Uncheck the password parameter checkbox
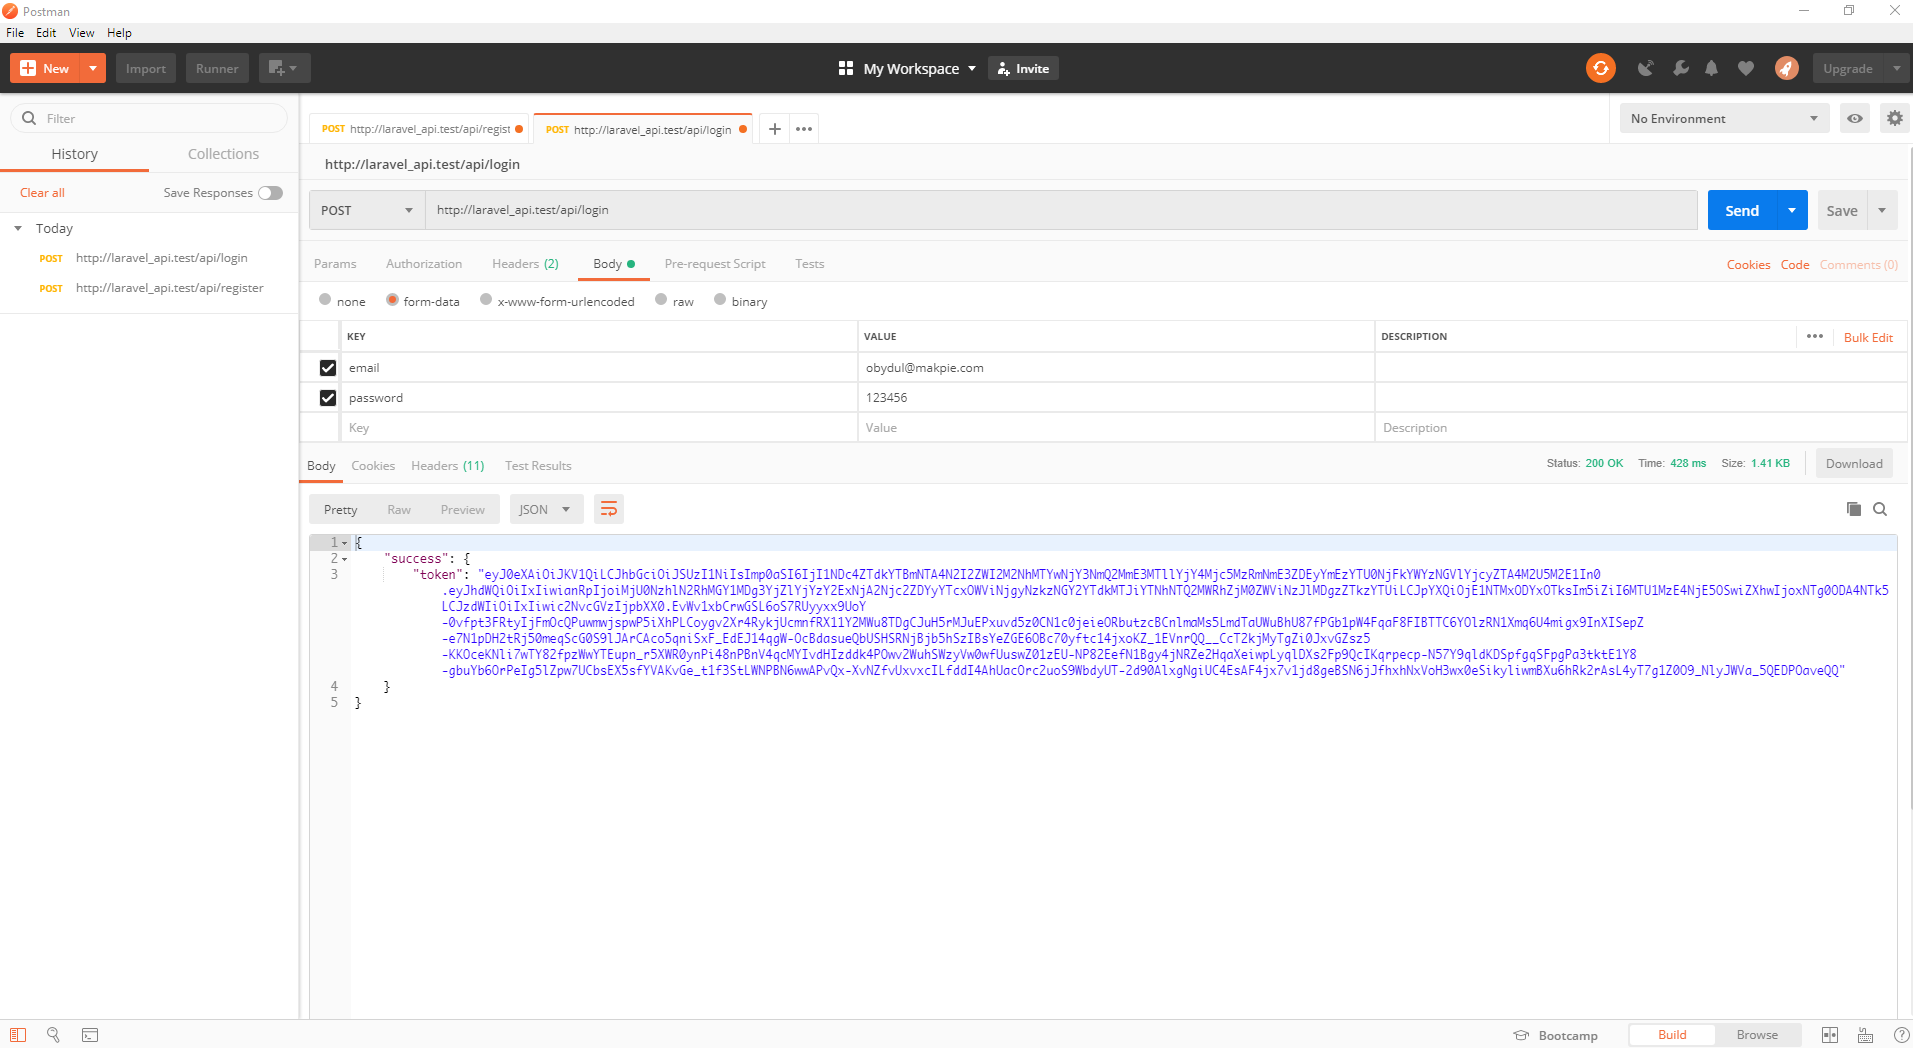1913x1048 pixels. [x=327, y=398]
